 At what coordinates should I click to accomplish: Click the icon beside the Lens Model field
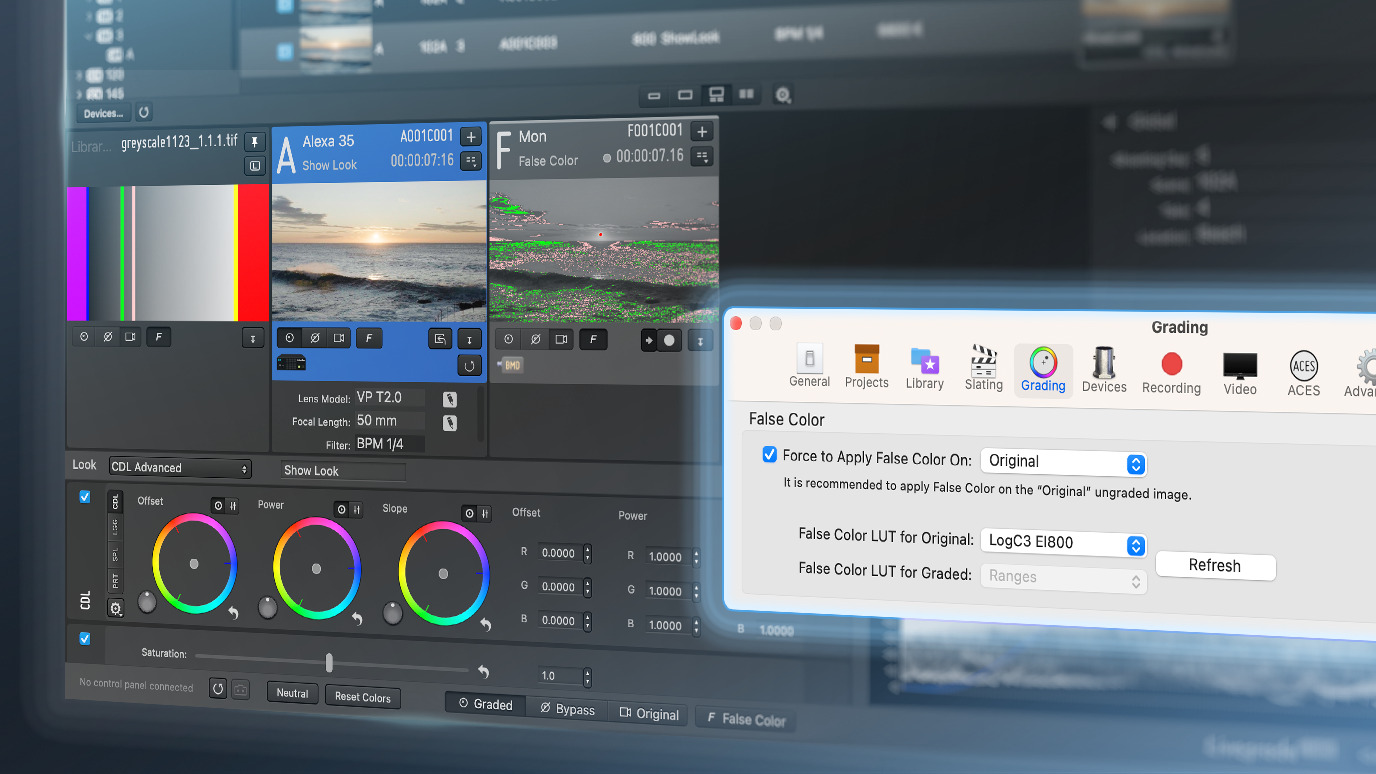click(450, 399)
